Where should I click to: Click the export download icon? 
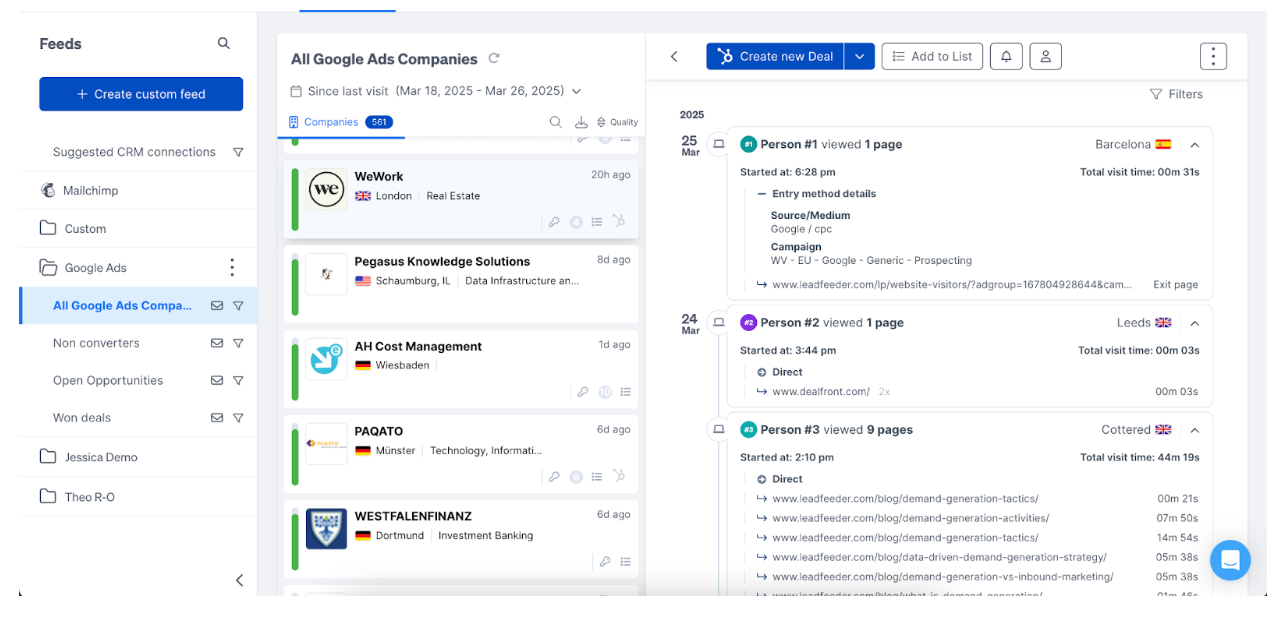click(581, 122)
